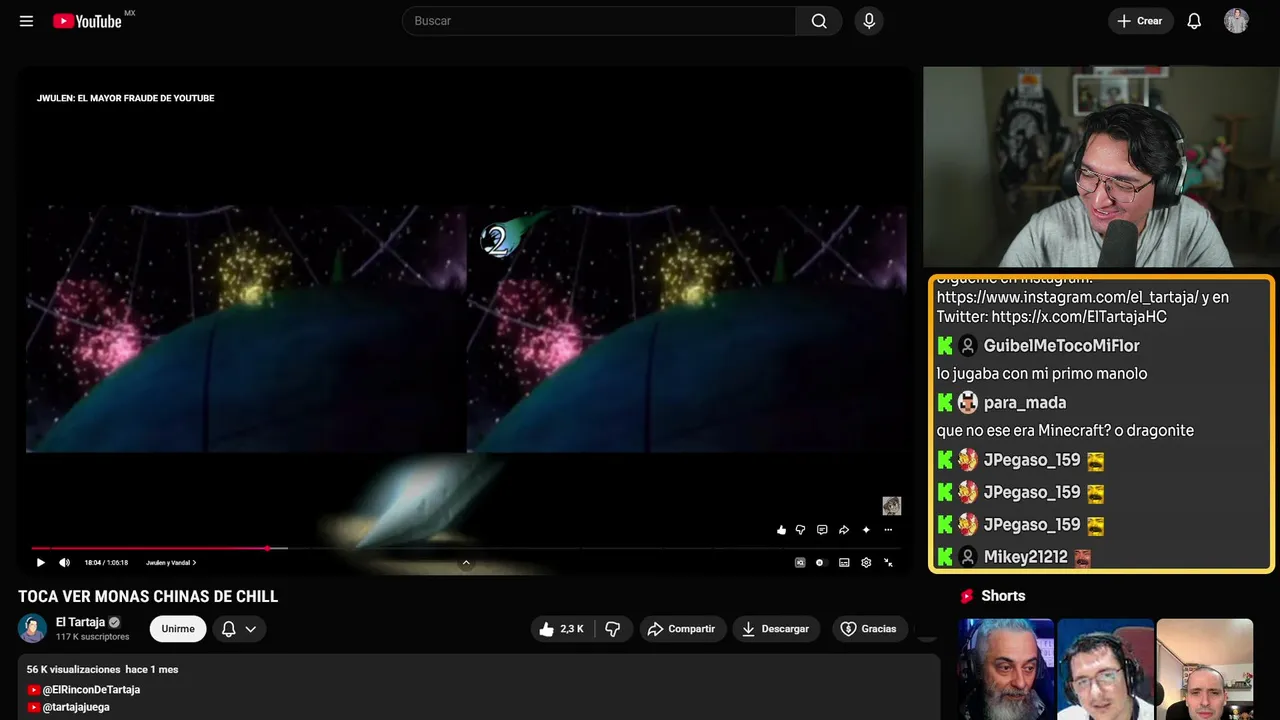Viewport: 1280px width, 720px height.
Task: Click the Shorts logo icon
Action: click(x=967, y=596)
